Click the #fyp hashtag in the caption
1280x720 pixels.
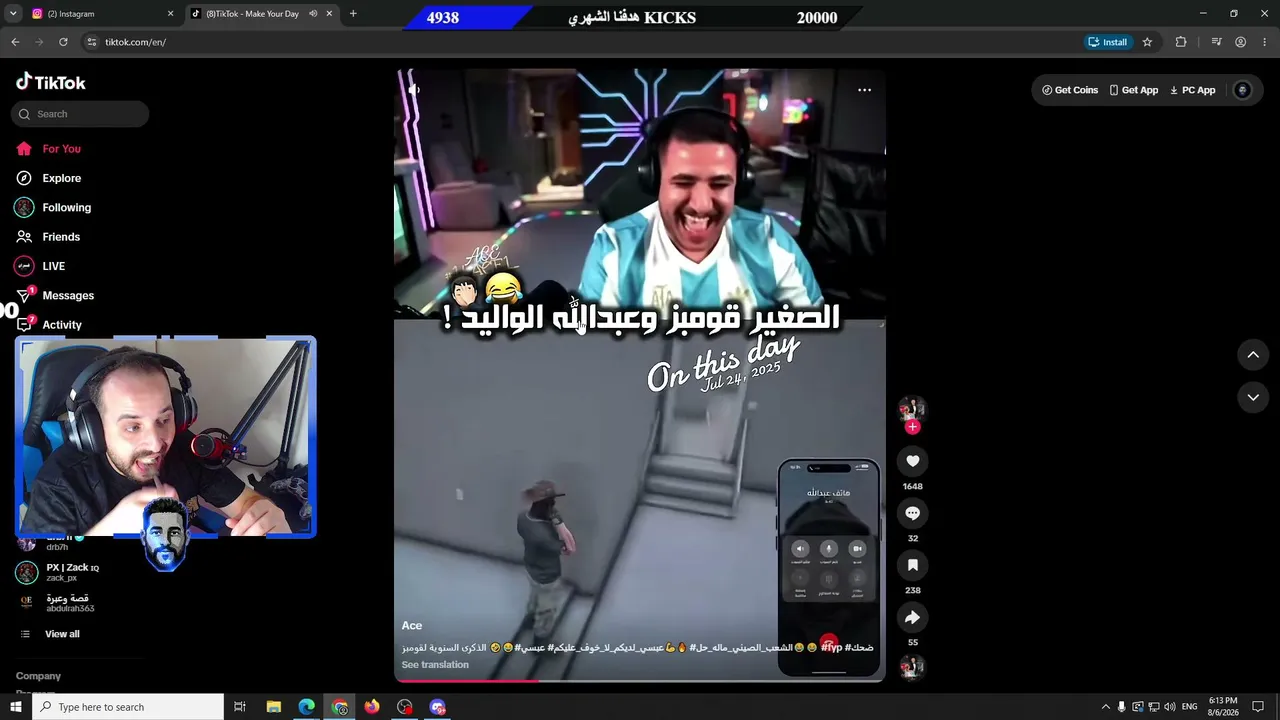click(831, 648)
